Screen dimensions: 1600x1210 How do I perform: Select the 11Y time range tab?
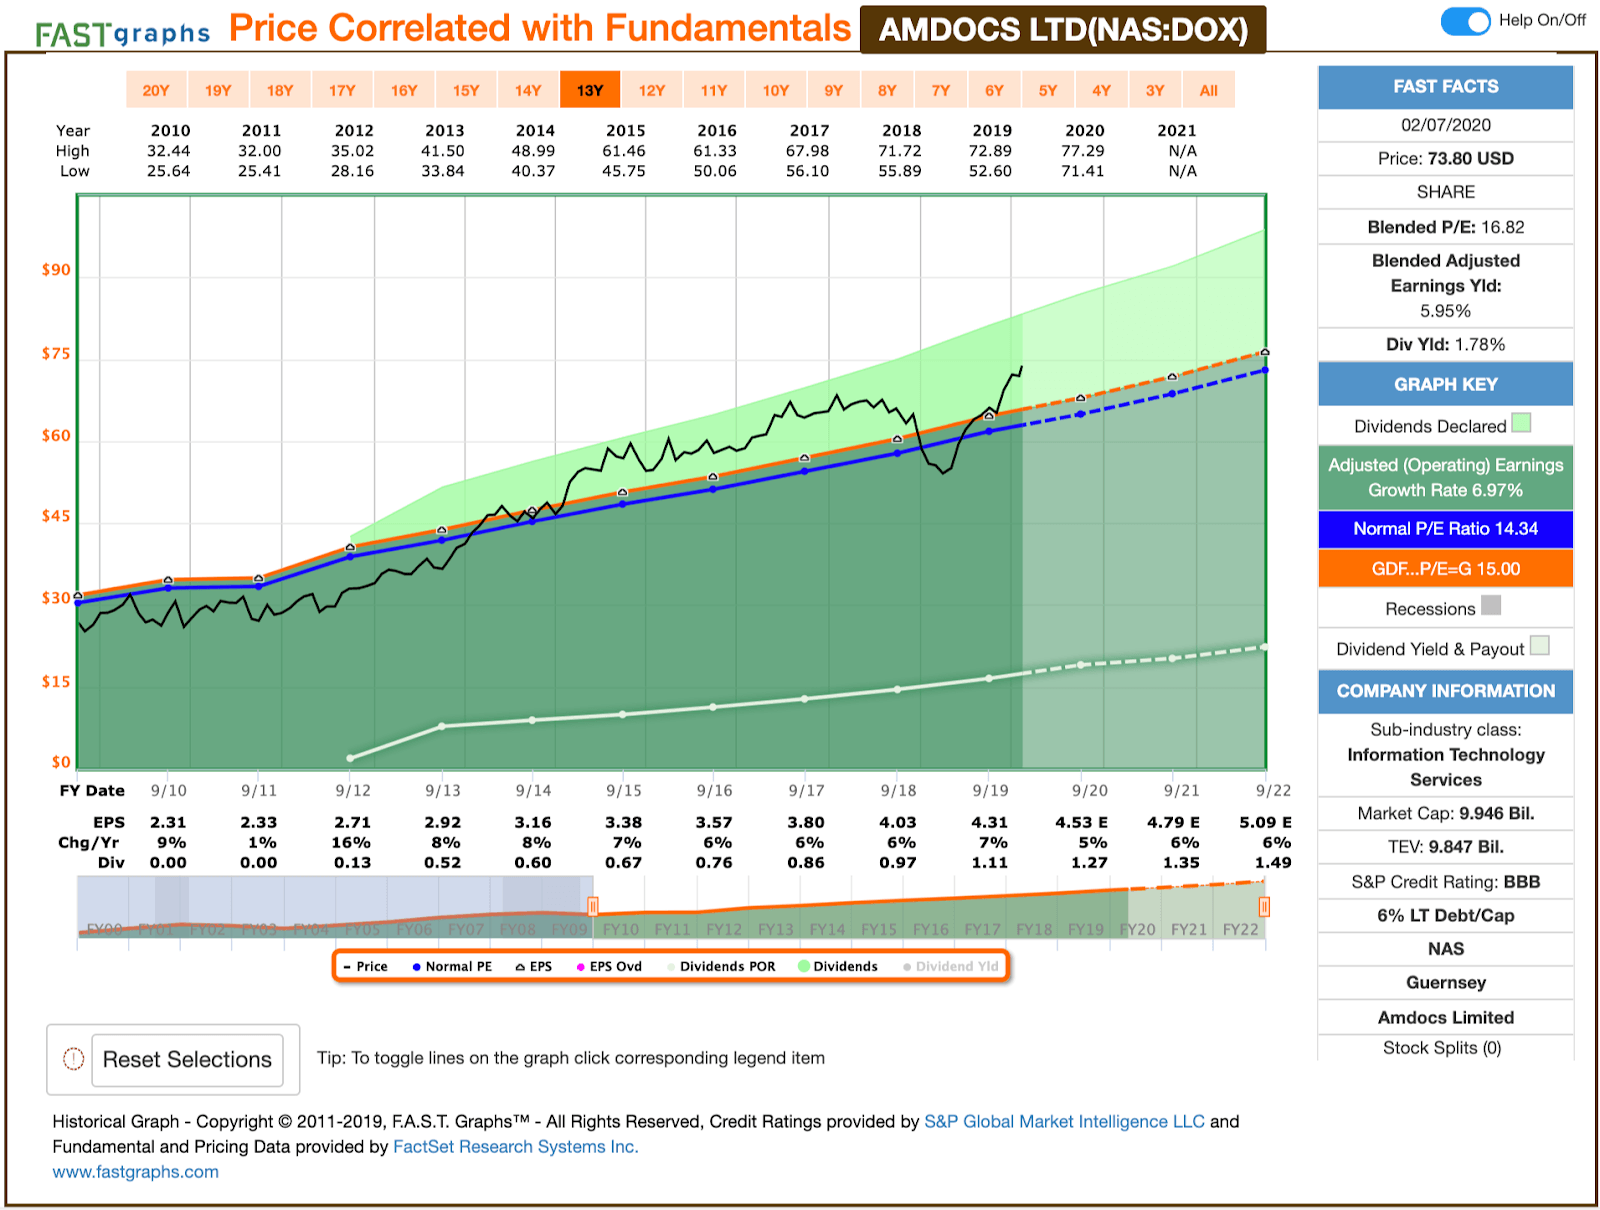point(714,90)
